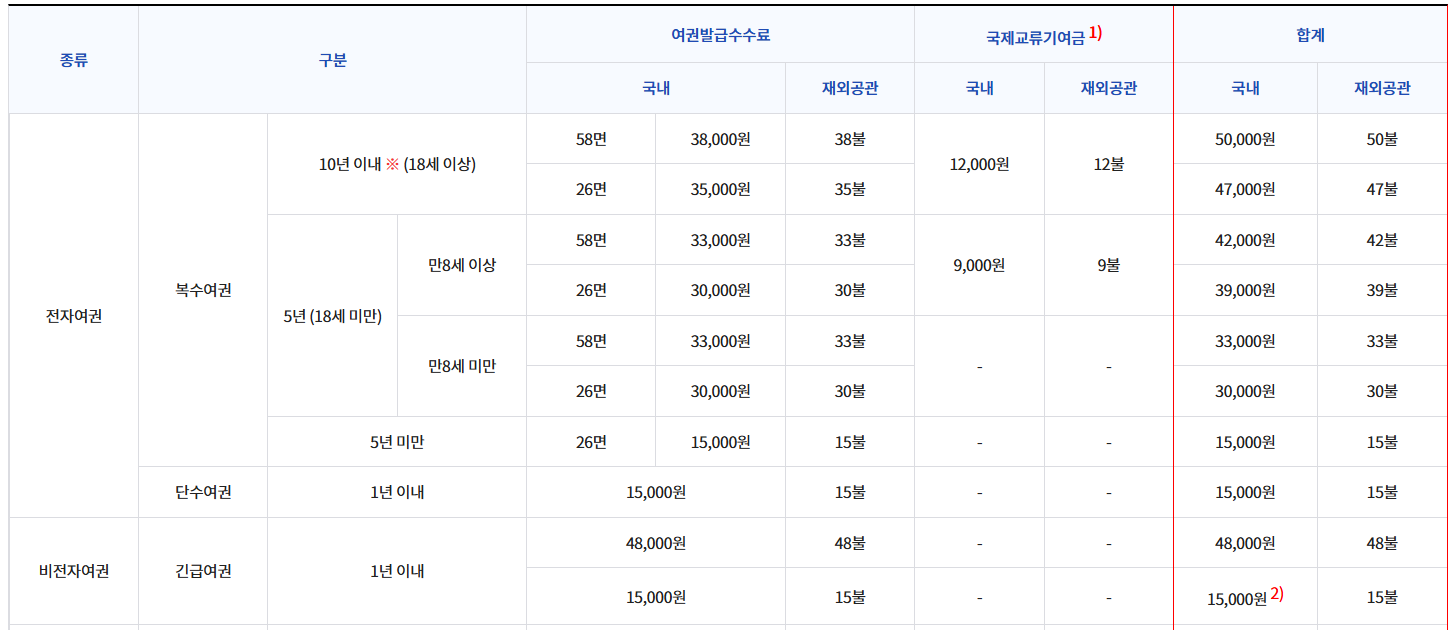Select the 복수여권 cell

pos(202,290)
